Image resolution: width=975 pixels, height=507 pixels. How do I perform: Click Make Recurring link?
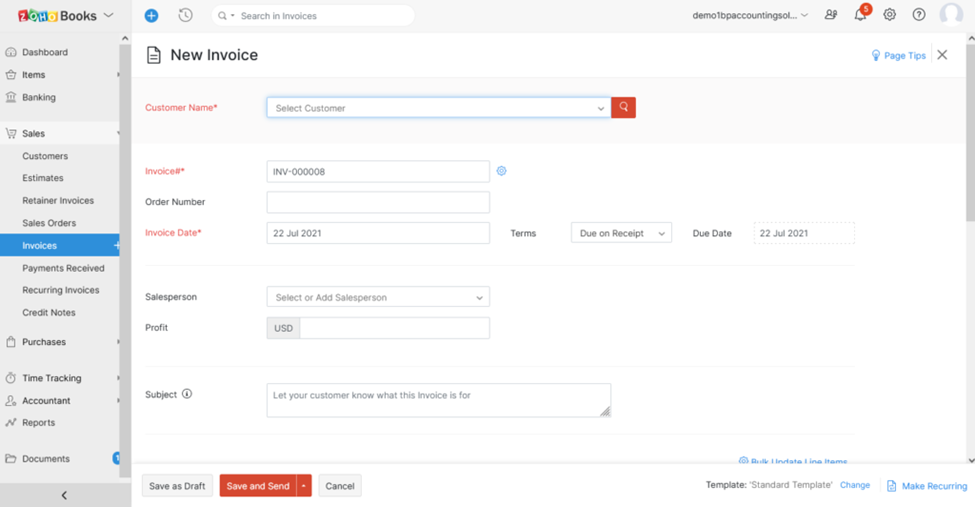934,486
